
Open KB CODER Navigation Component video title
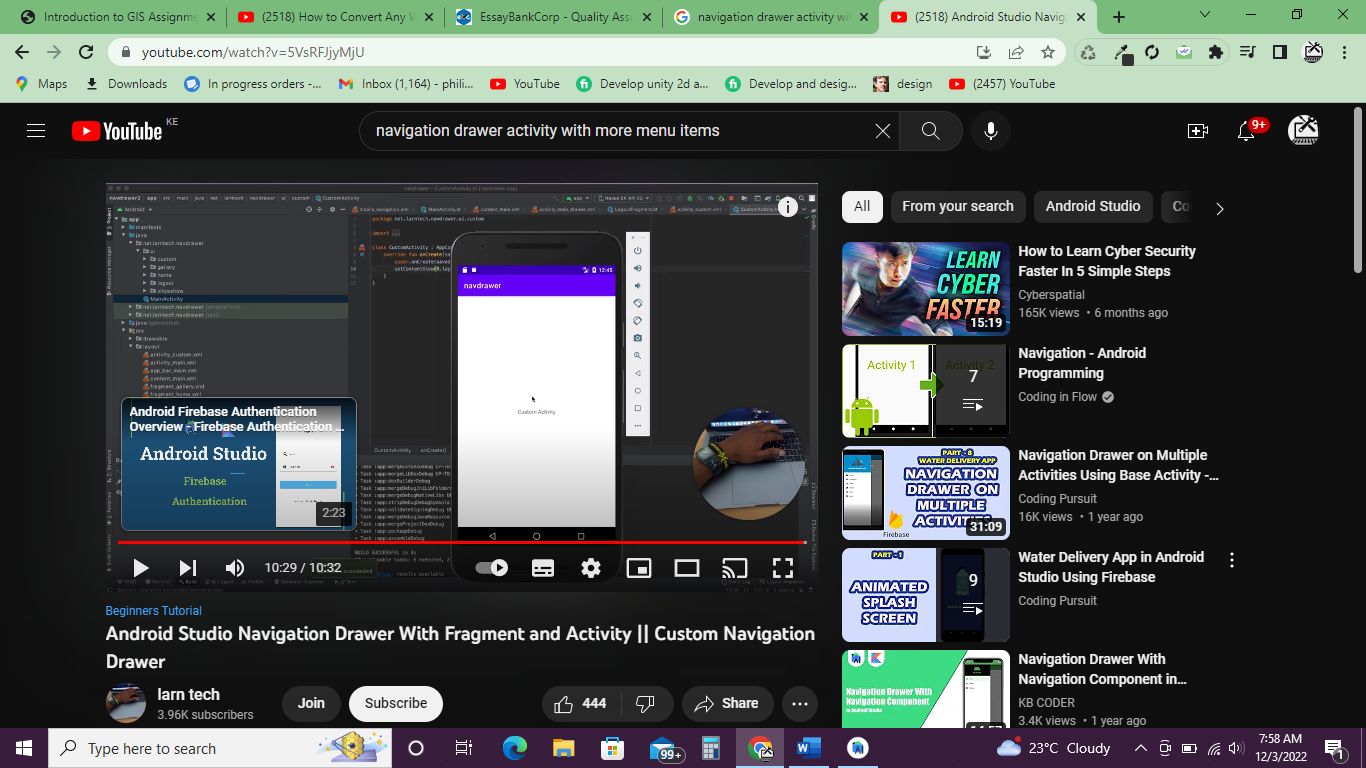(1103, 669)
